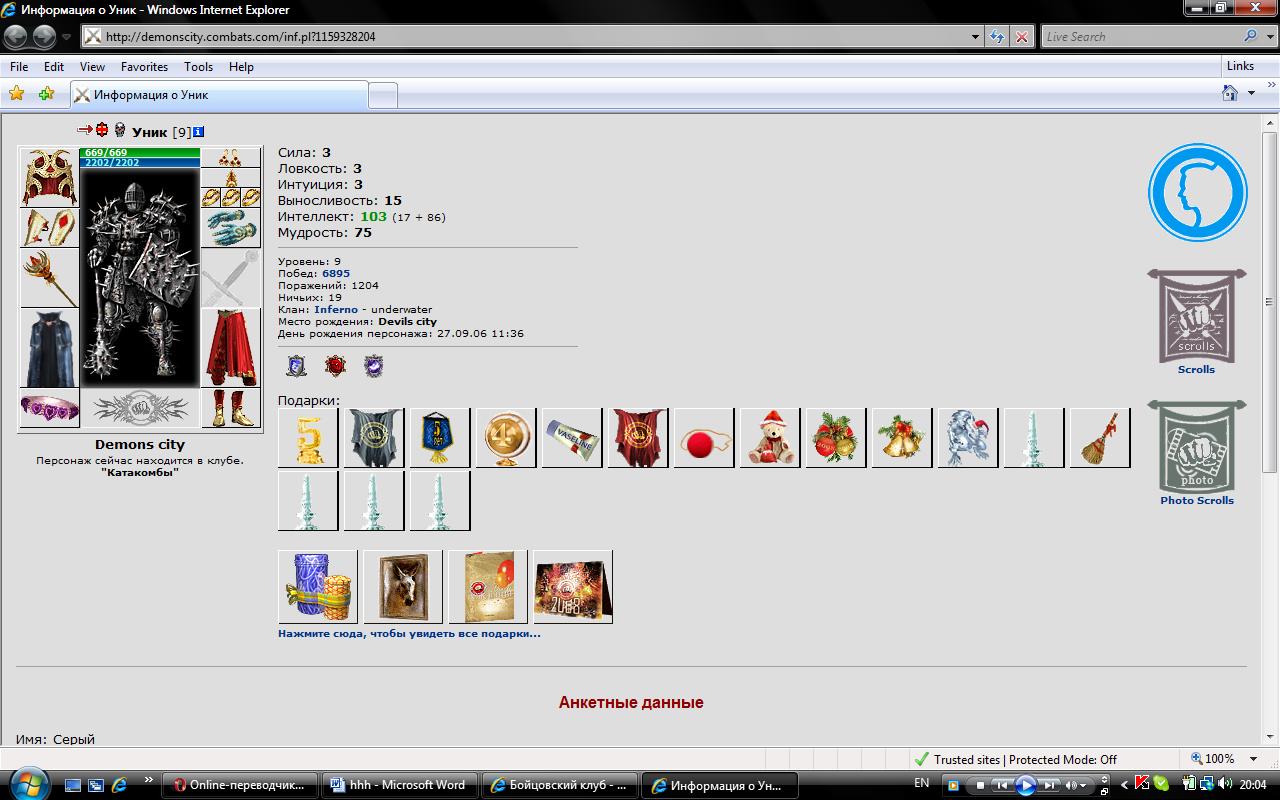
Task: Click the equipped blue cloak armor slot
Action: coord(49,348)
